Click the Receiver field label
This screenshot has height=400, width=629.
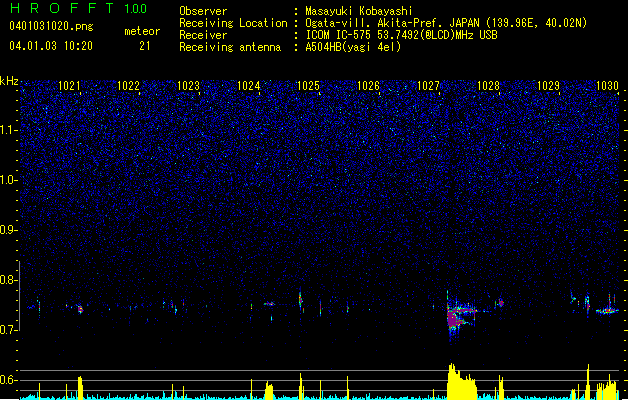tap(203, 35)
